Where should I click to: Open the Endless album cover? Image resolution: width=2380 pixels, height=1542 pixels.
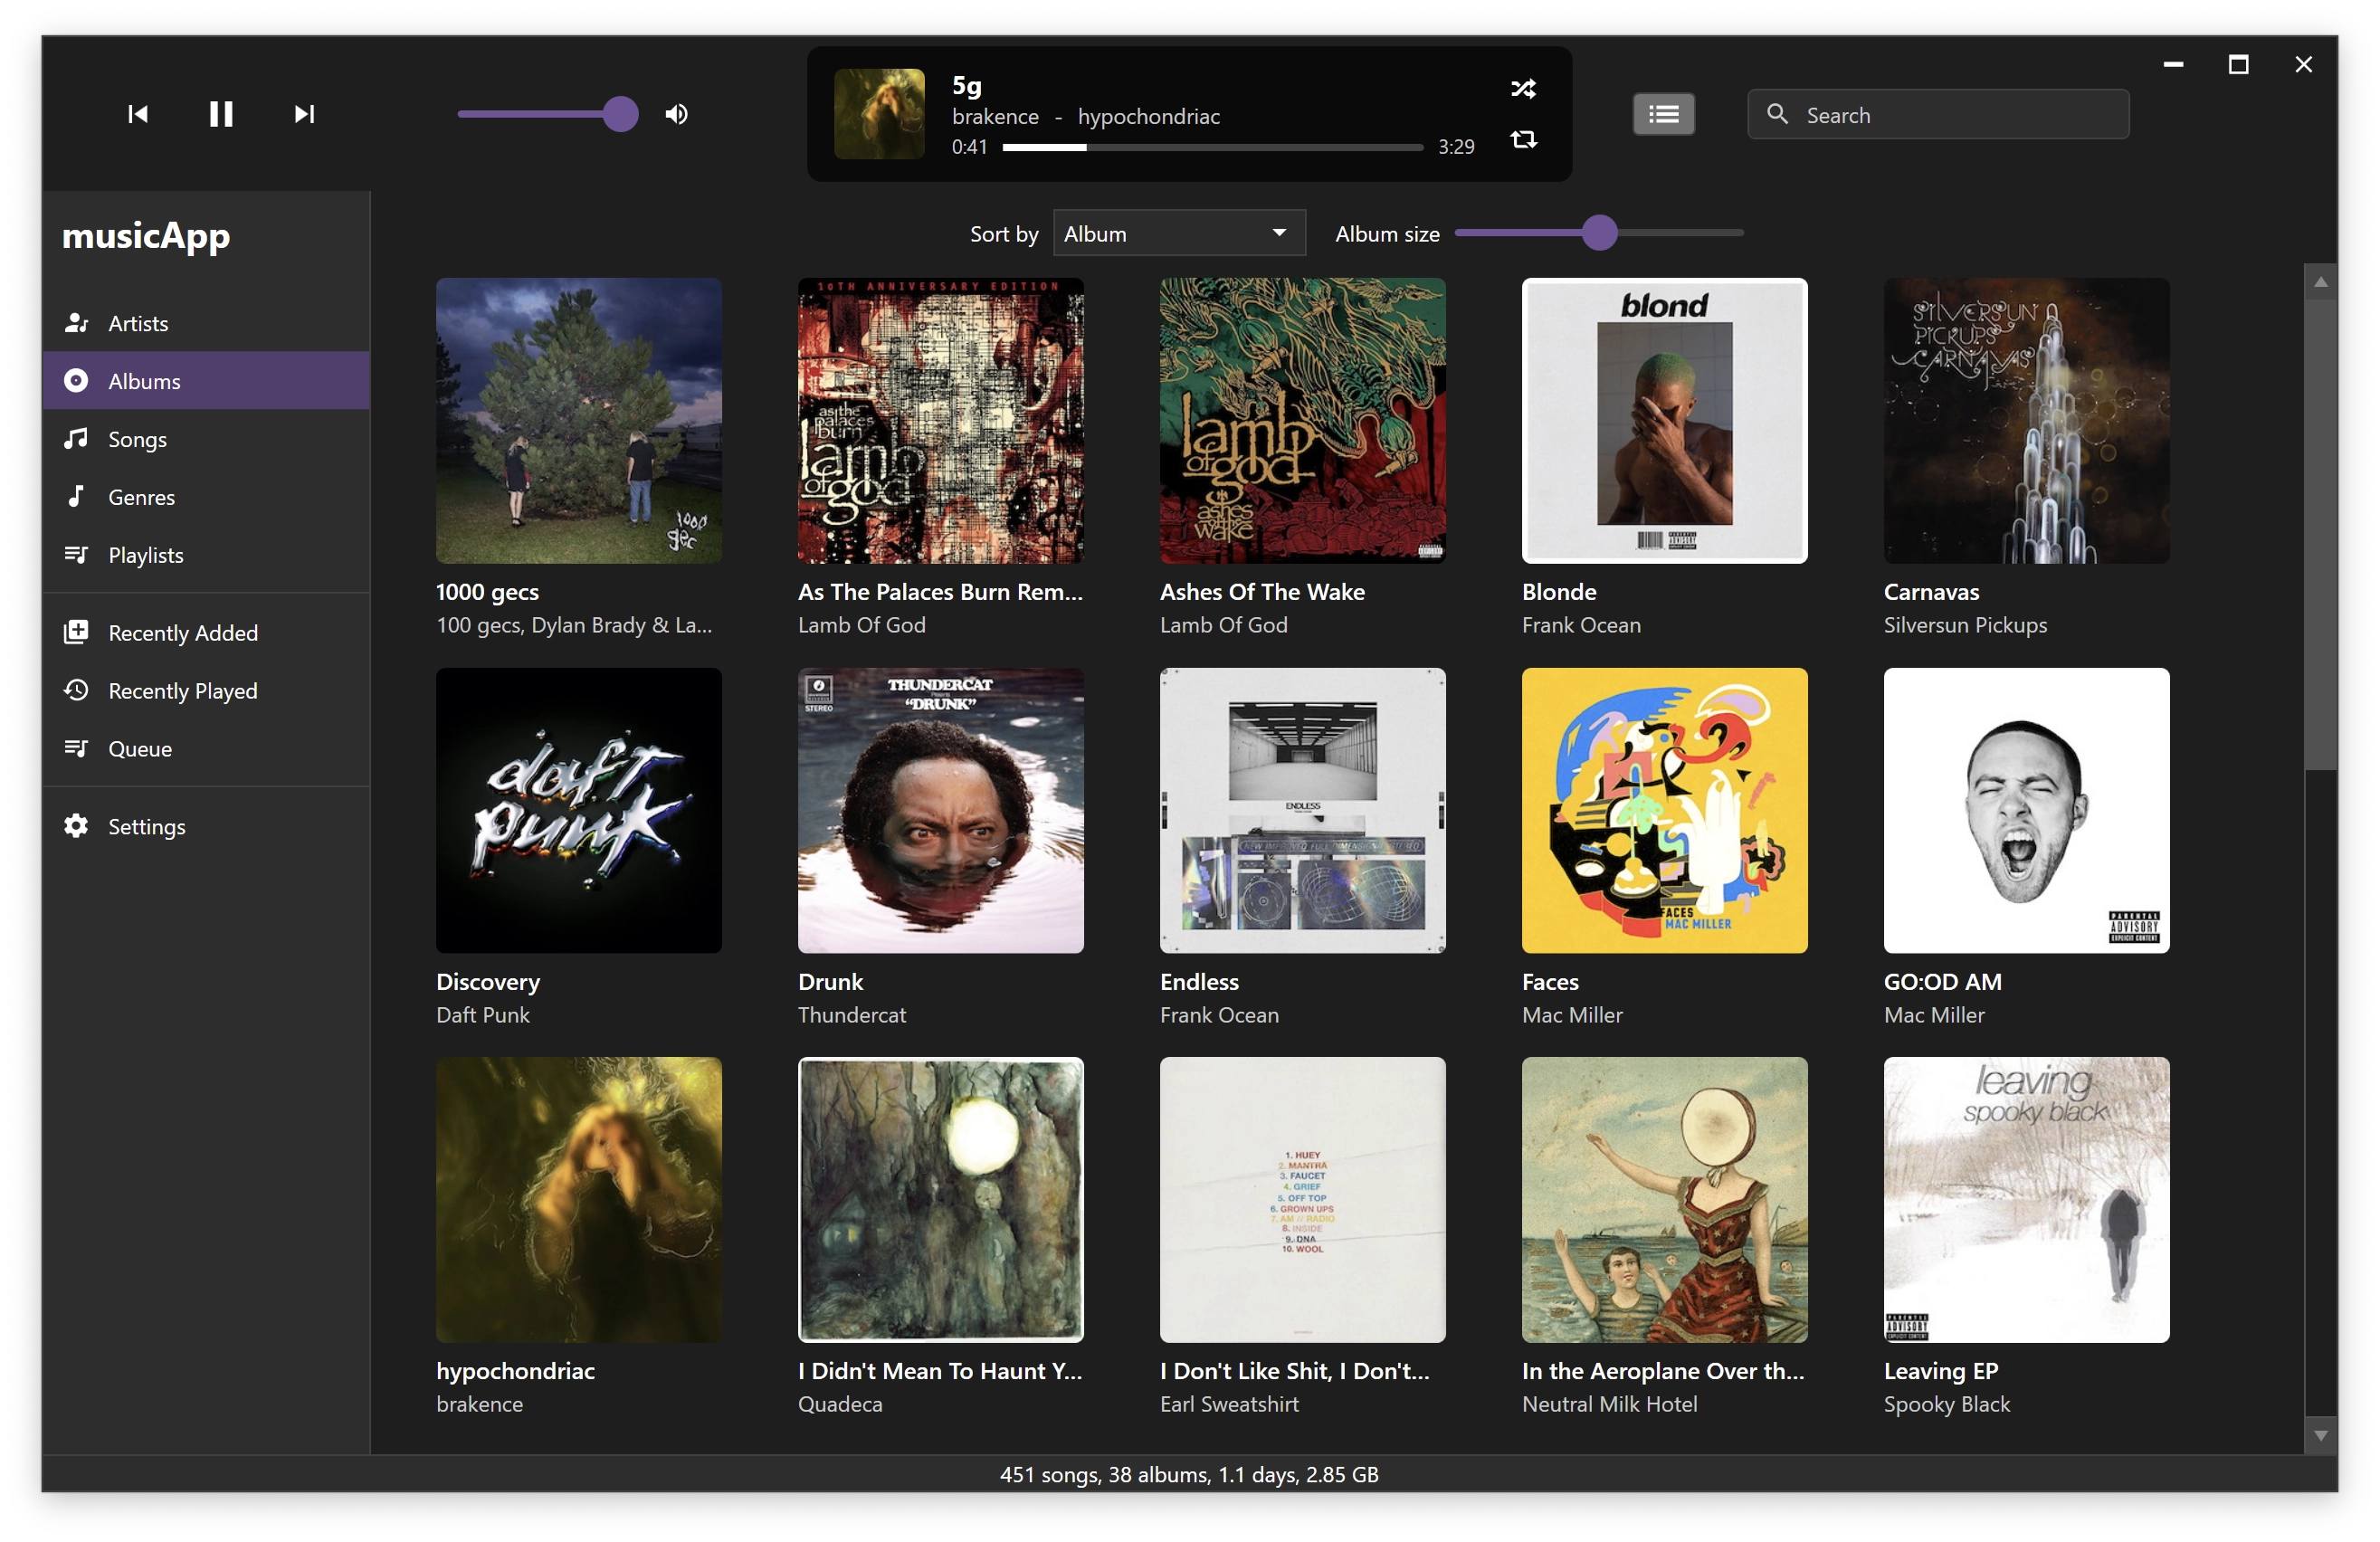(x=1303, y=811)
